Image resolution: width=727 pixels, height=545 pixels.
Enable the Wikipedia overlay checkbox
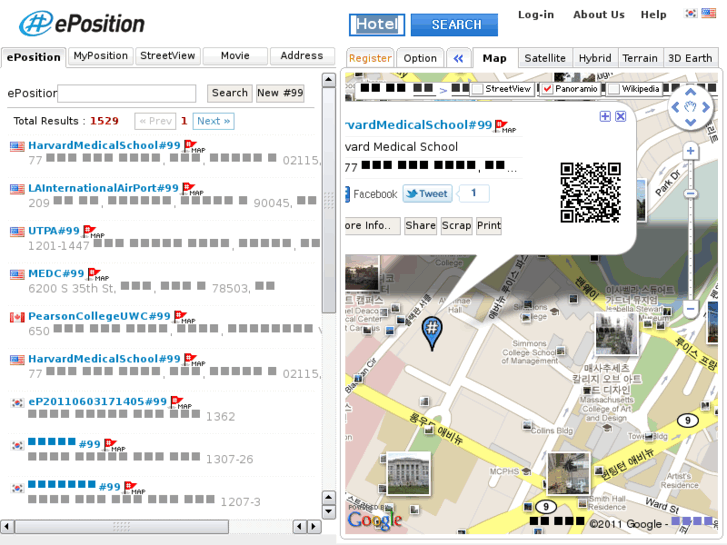(613, 89)
